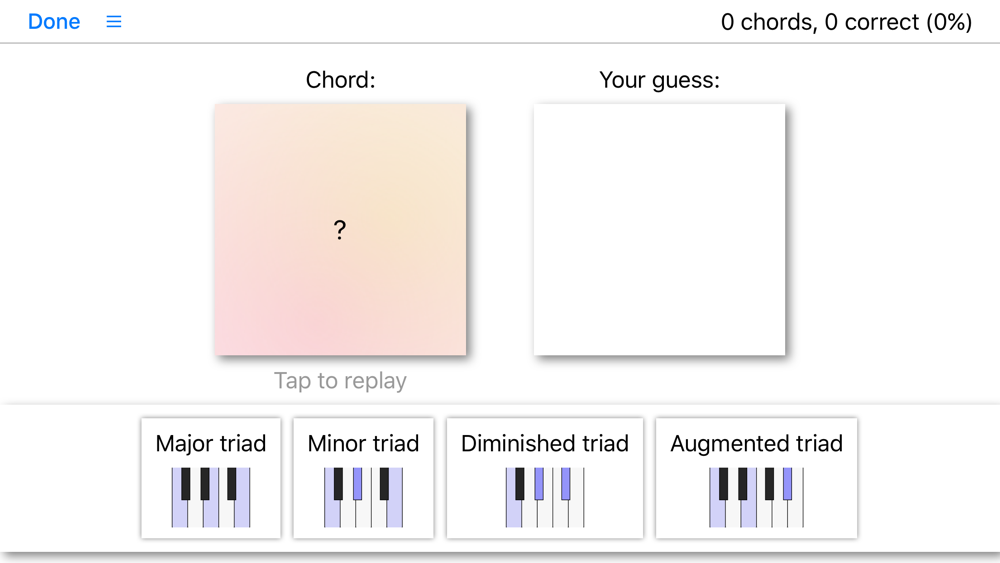Click the question mark on chord card

point(340,230)
